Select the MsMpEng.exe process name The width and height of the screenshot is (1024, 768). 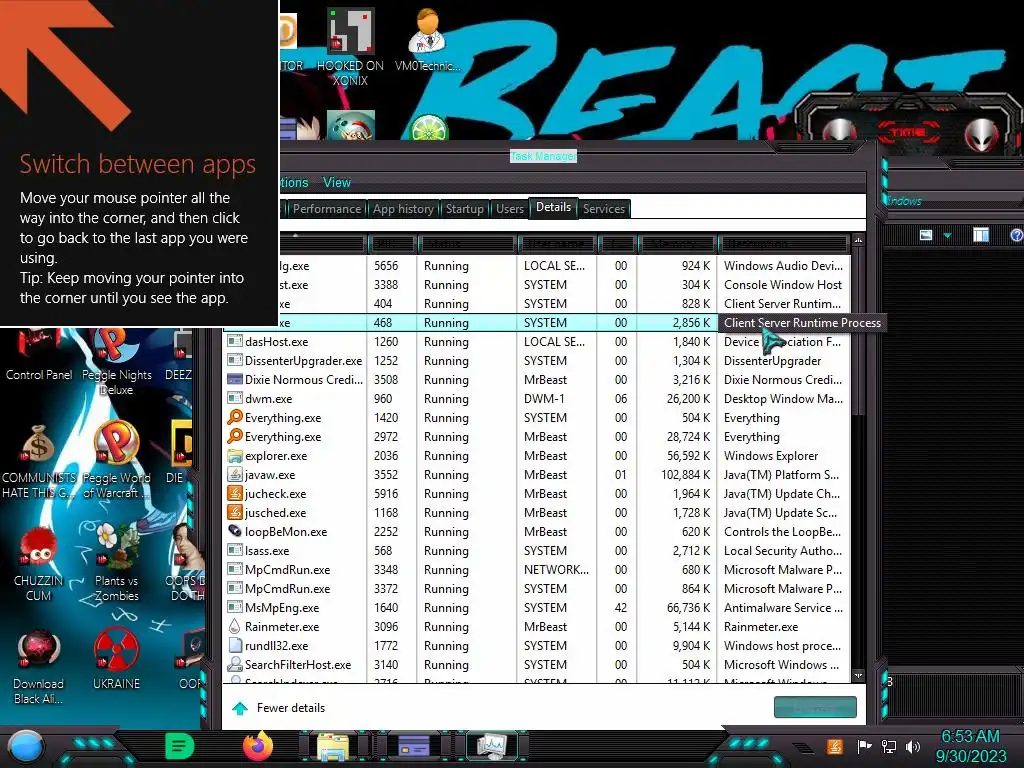point(281,607)
